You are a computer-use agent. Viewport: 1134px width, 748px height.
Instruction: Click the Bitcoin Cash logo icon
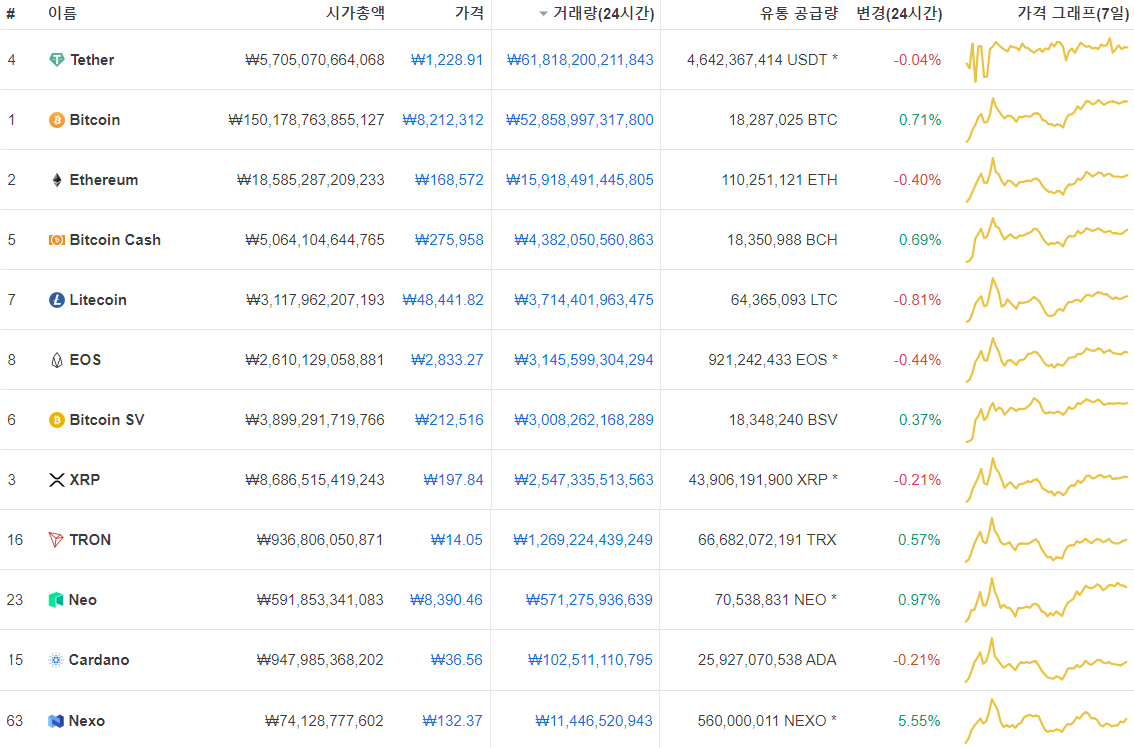(x=56, y=240)
